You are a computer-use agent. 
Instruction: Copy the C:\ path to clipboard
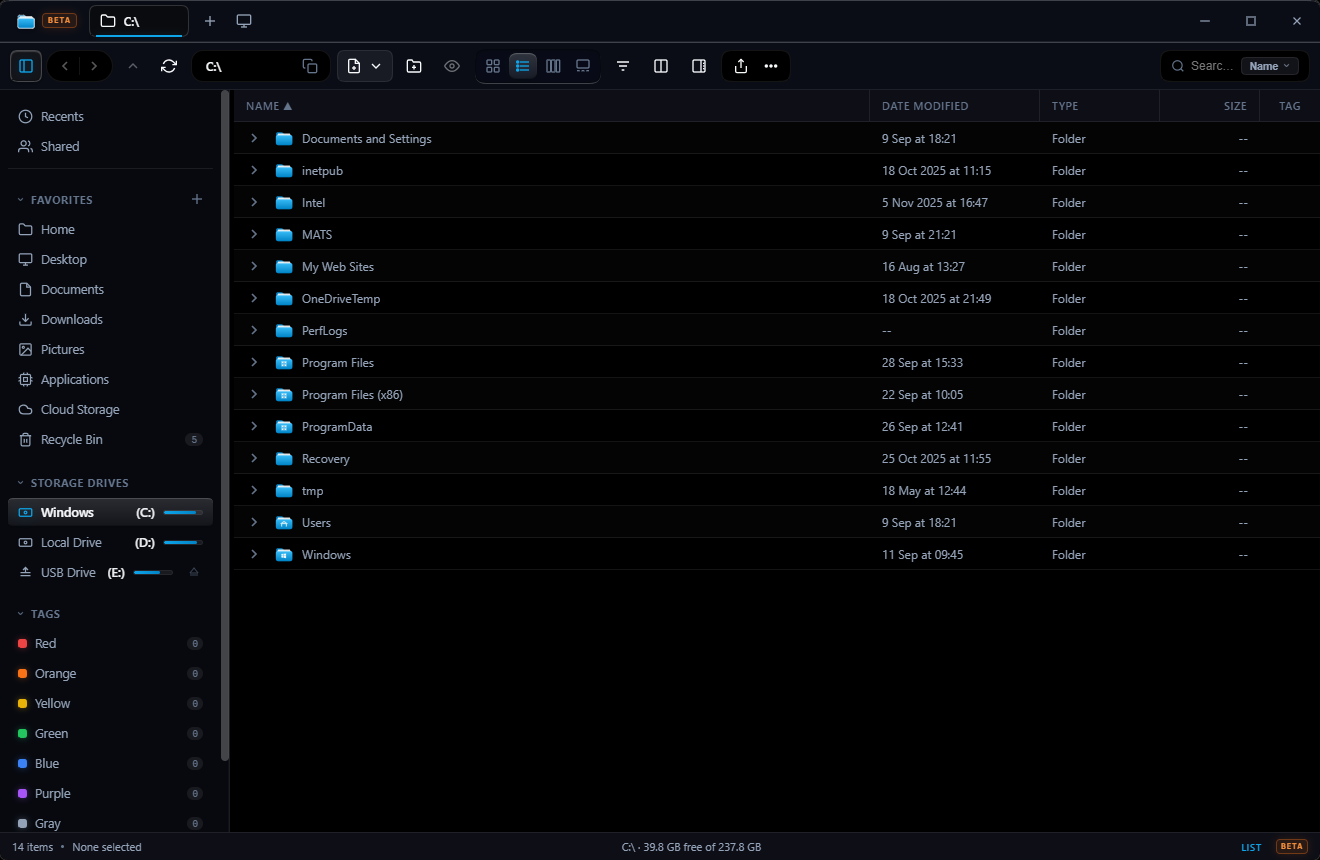click(x=310, y=66)
